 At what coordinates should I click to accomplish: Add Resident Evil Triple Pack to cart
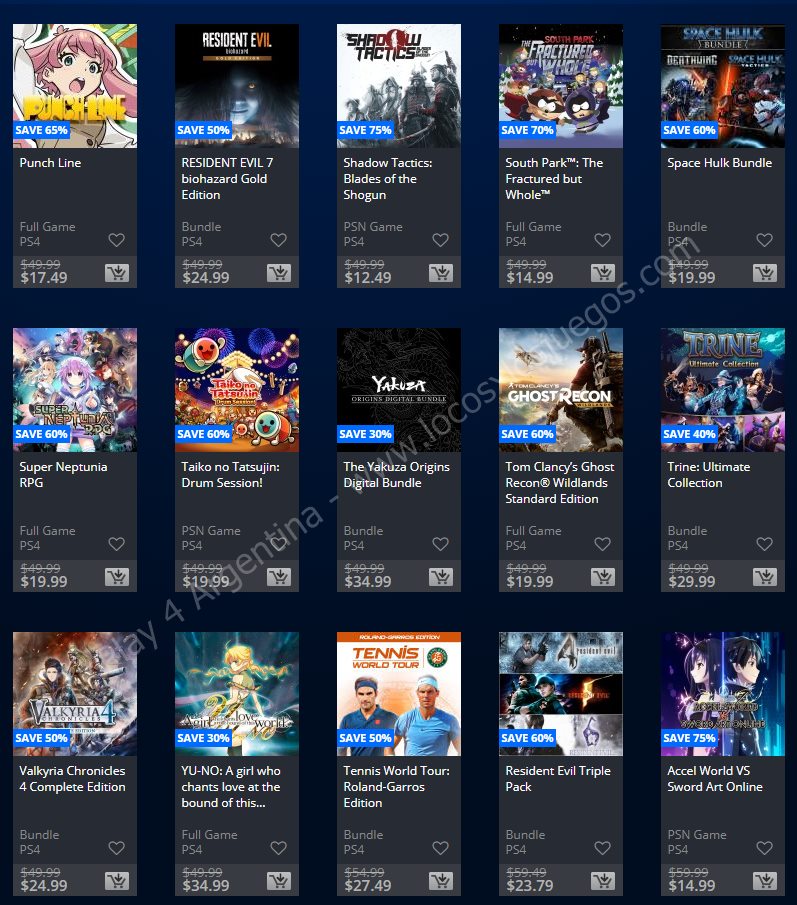(x=603, y=881)
